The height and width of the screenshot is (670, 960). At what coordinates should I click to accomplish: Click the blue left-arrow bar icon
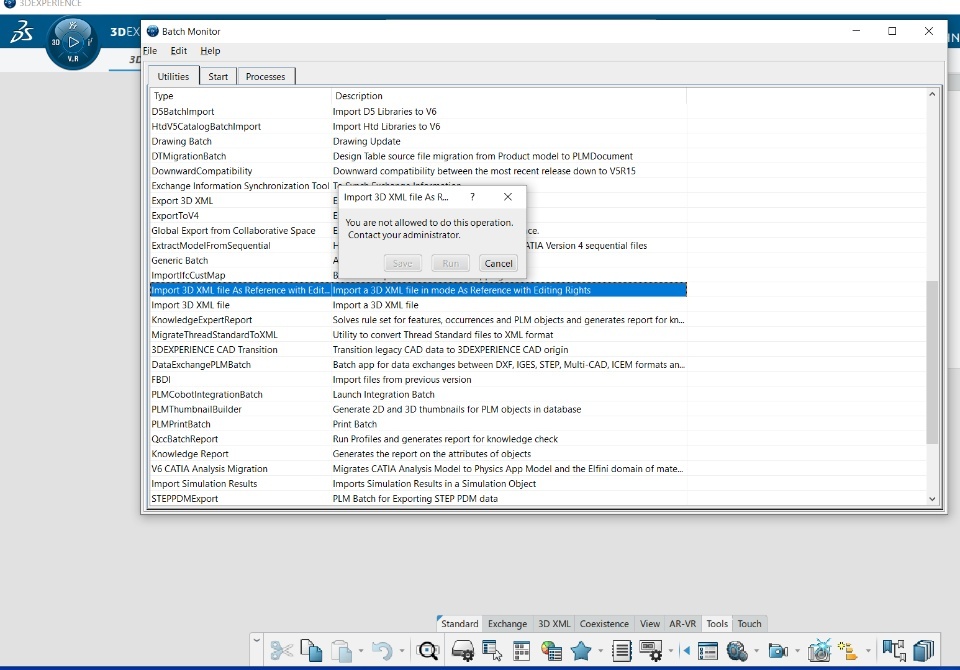tap(685, 650)
